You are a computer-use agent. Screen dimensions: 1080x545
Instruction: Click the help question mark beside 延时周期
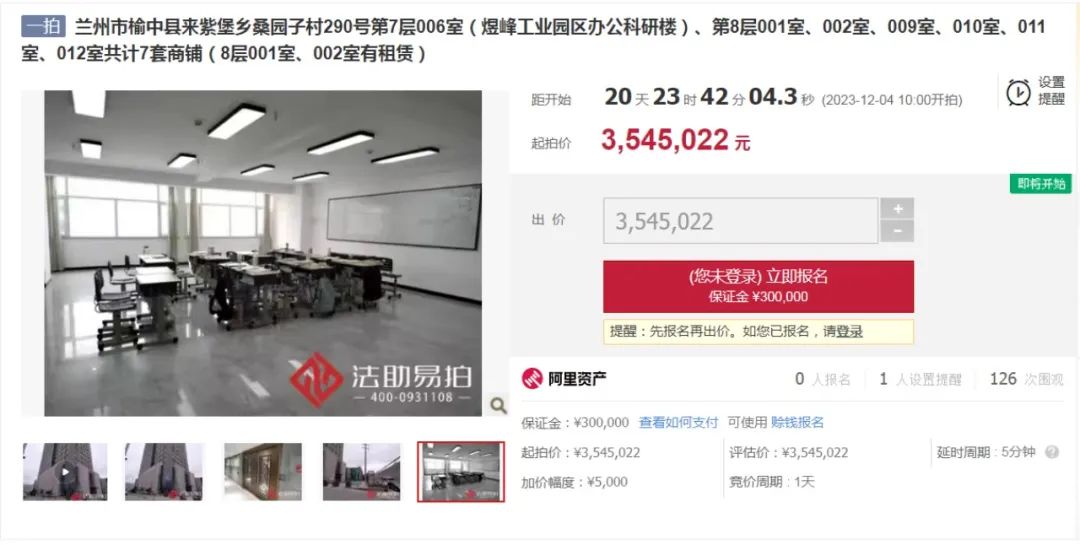click(1051, 453)
